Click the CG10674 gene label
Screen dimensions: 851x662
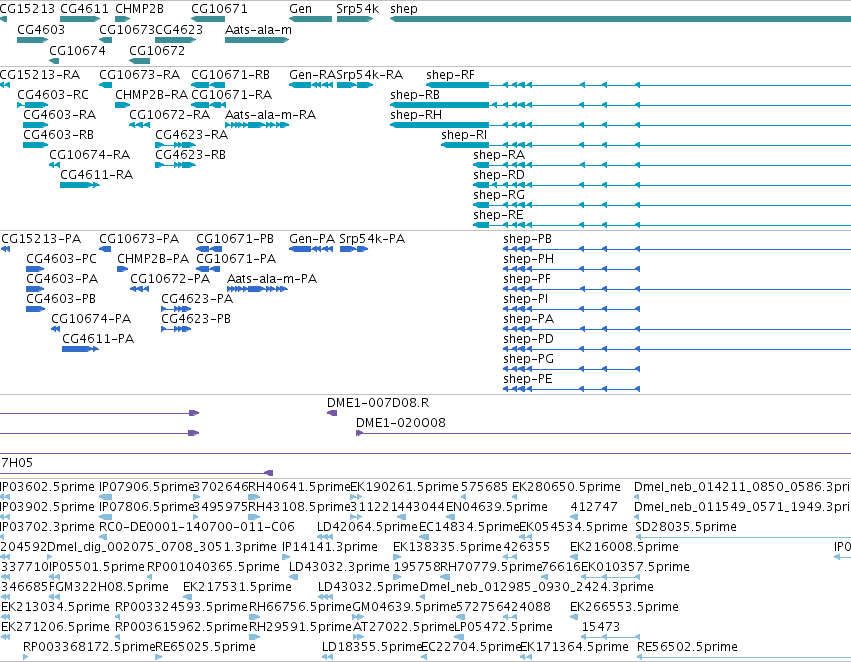[78, 50]
